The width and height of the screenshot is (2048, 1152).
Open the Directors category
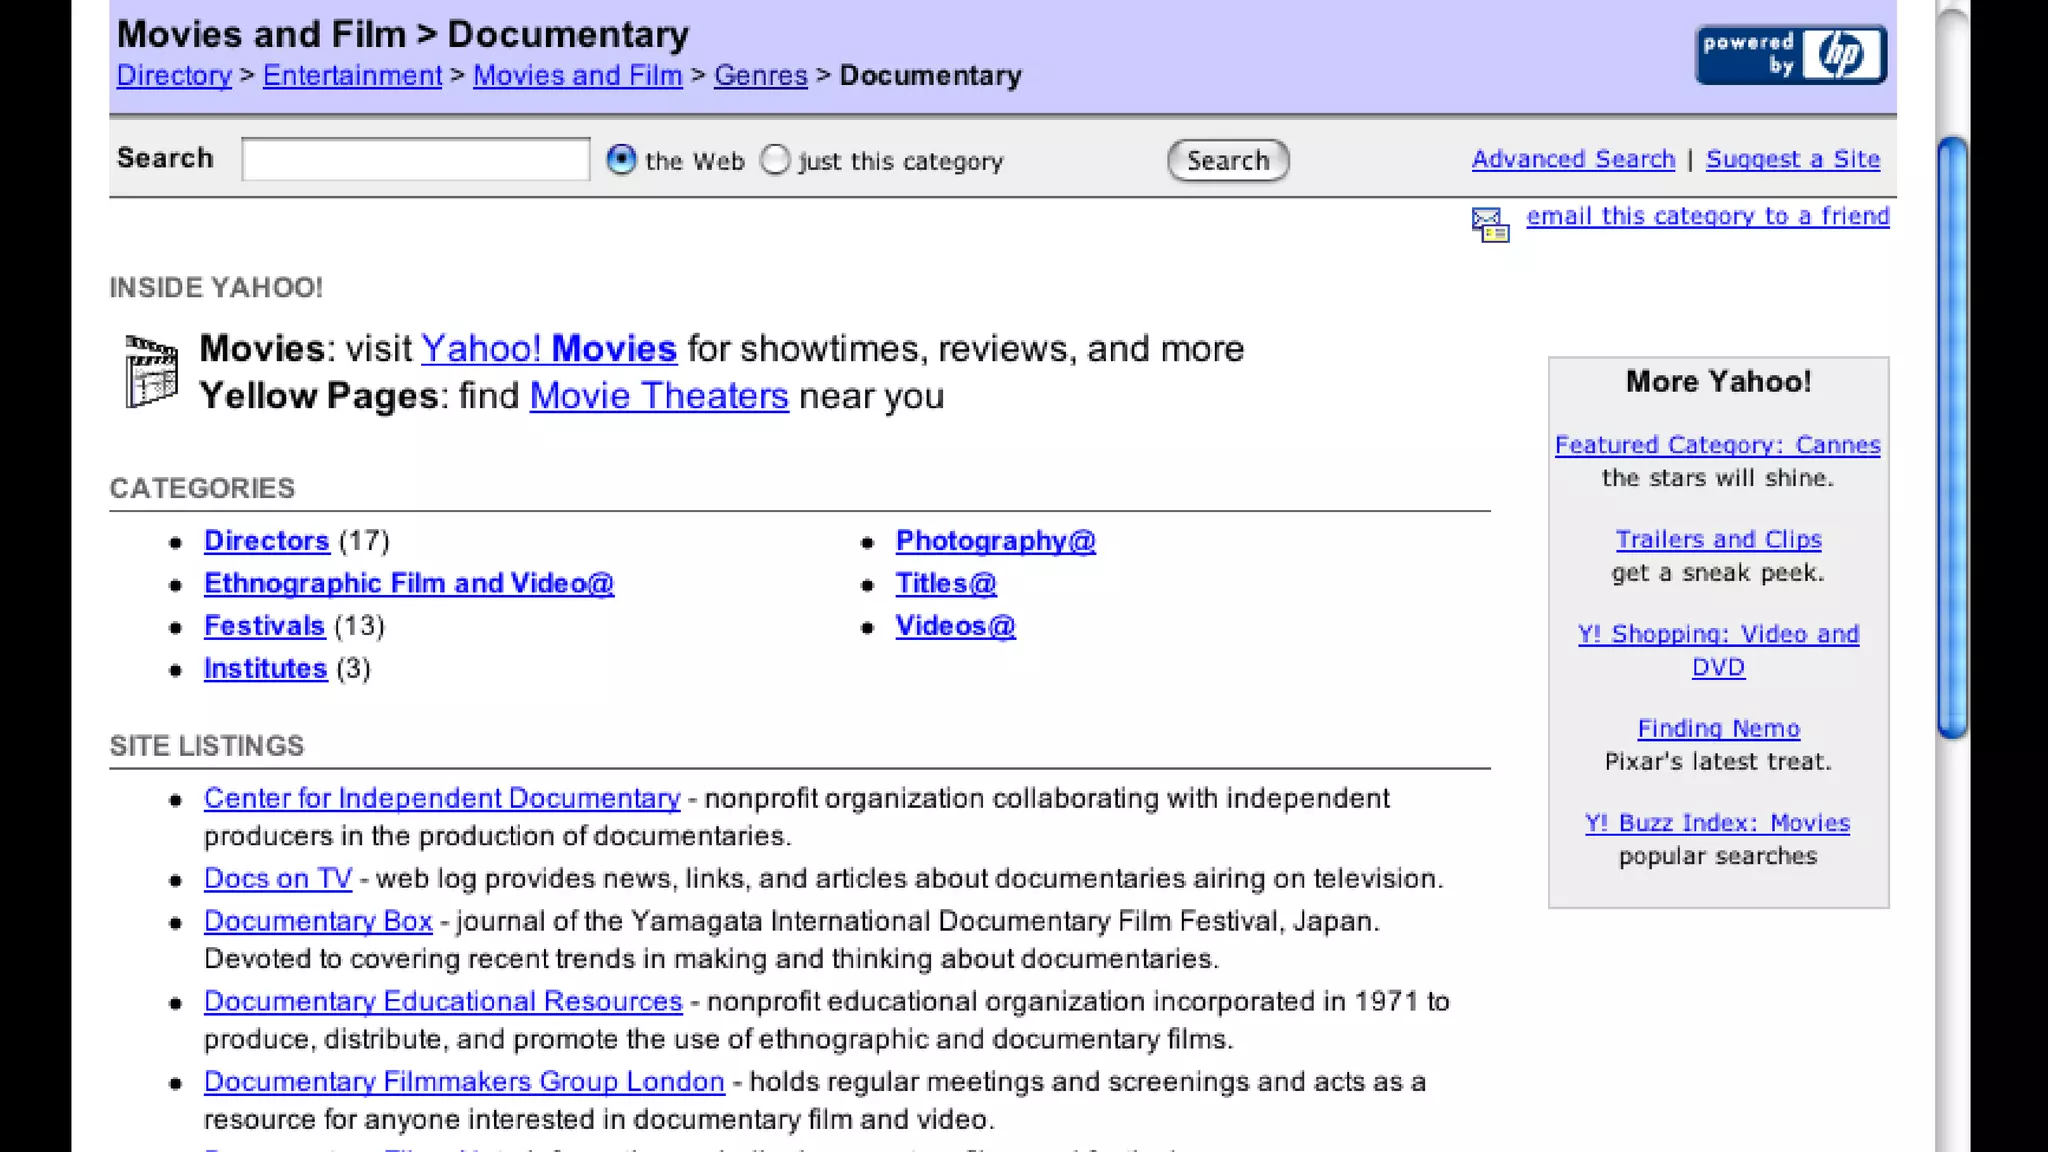[x=266, y=541]
